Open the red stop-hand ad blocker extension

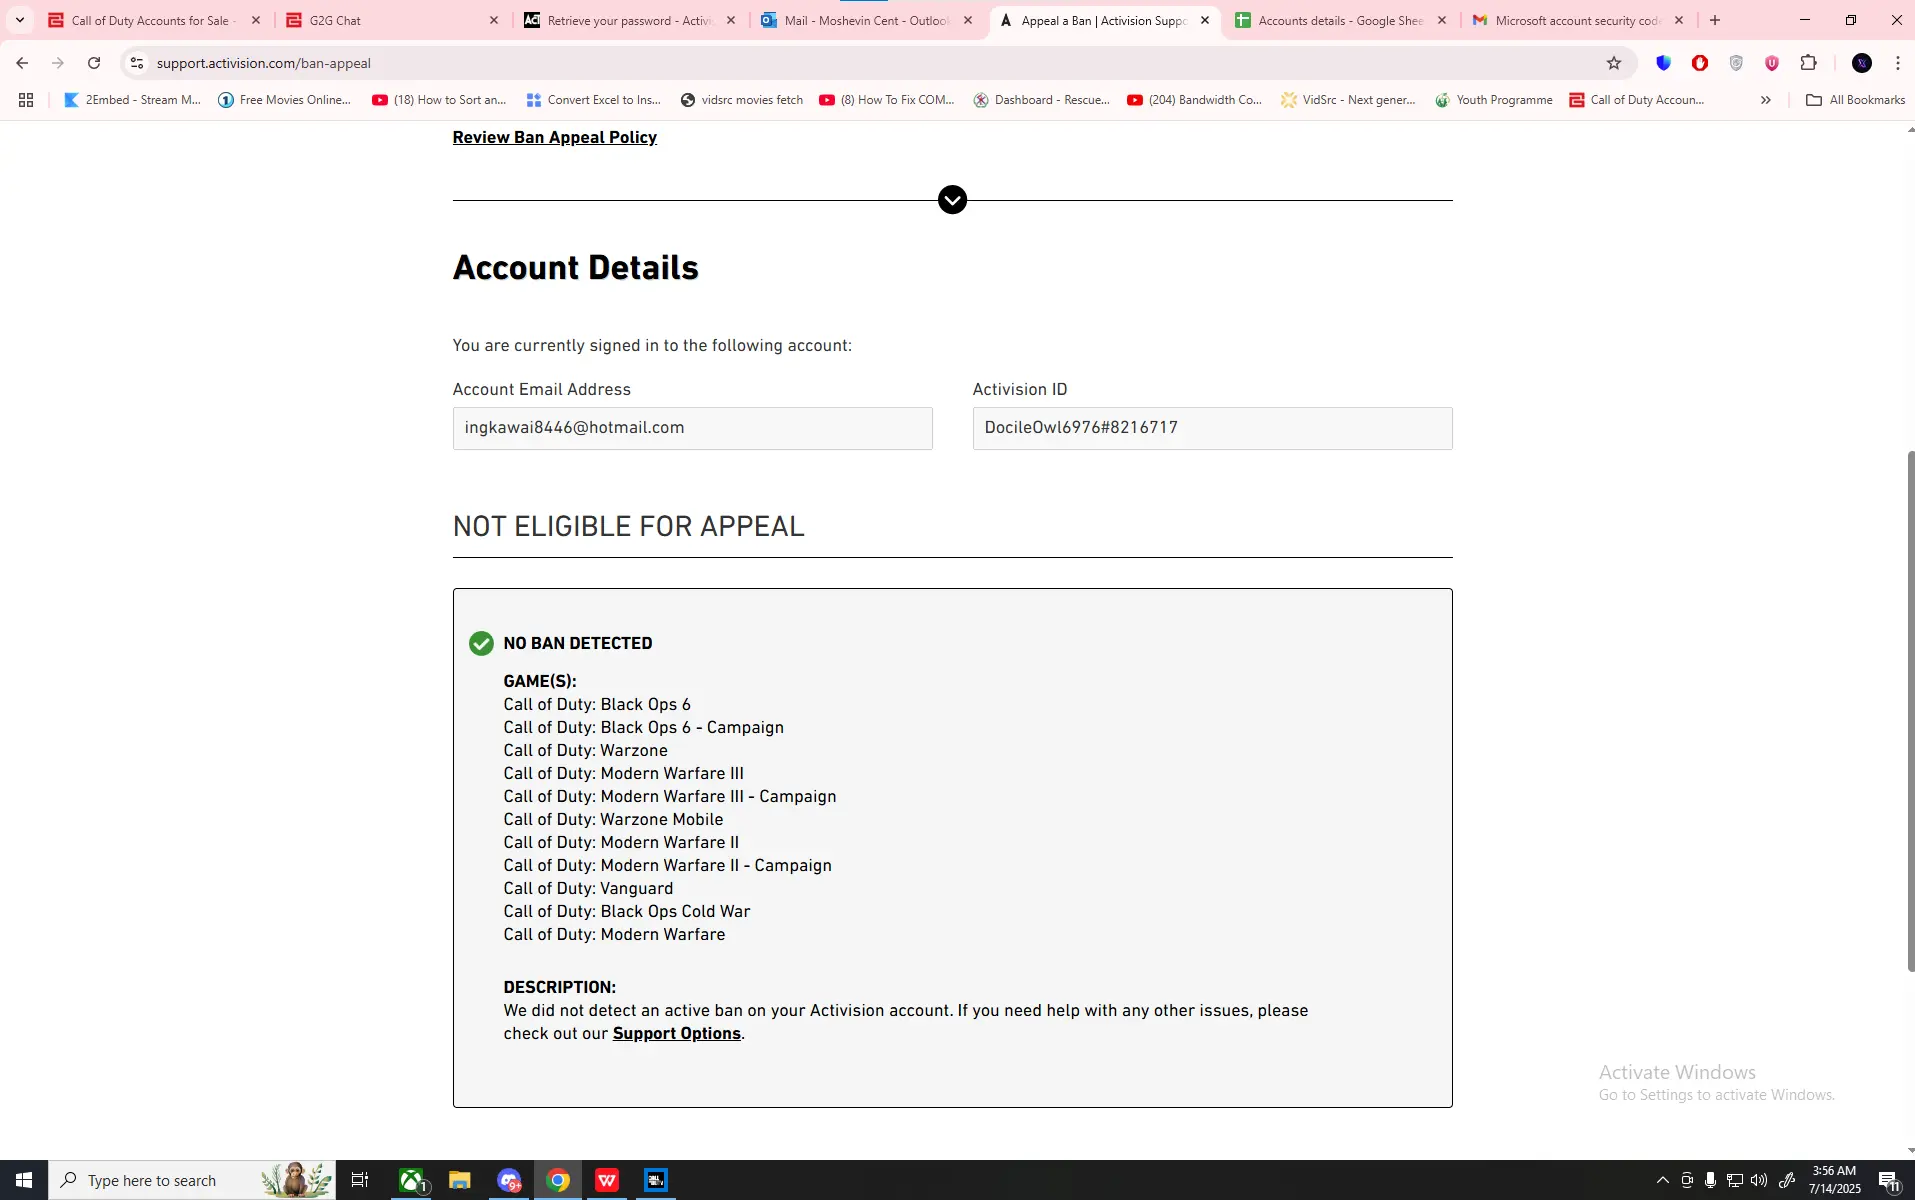(x=1700, y=63)
